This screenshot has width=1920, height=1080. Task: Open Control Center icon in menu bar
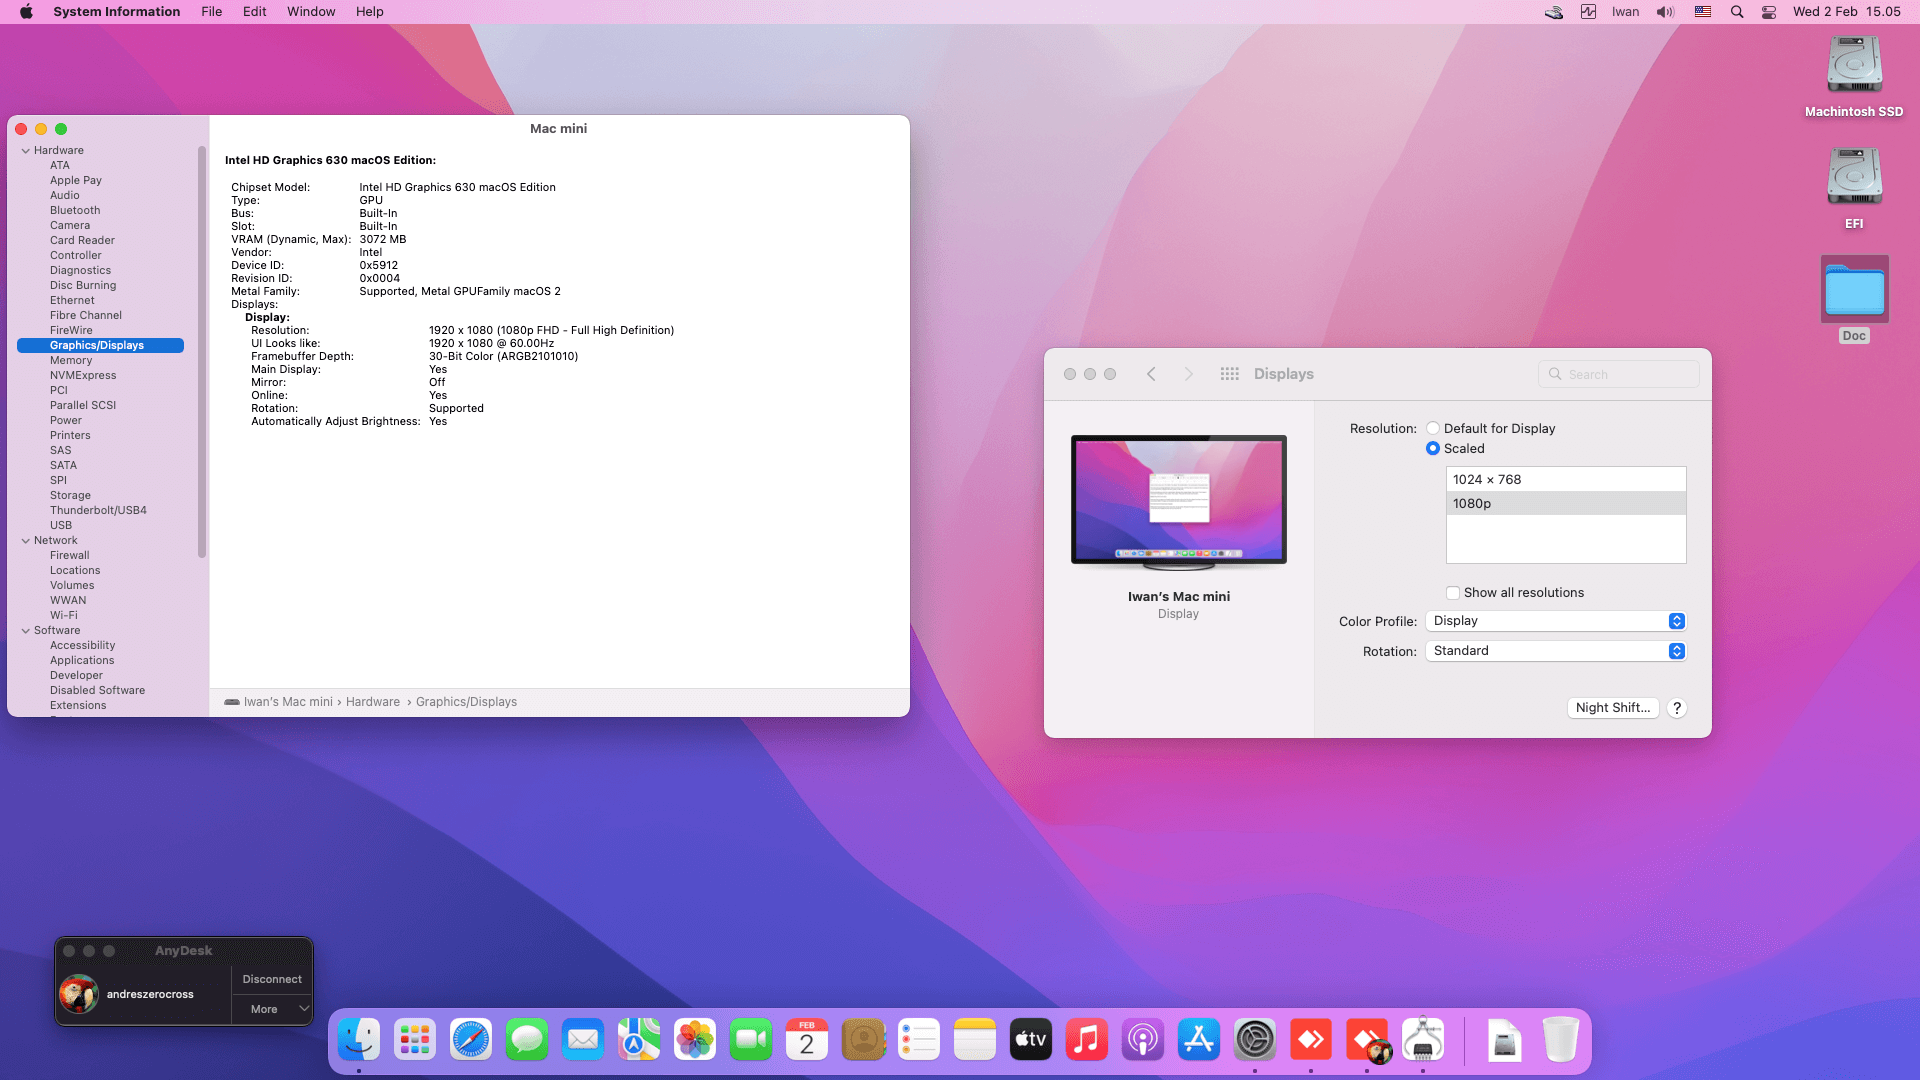pyautogui.click(x=1769, y=12)
